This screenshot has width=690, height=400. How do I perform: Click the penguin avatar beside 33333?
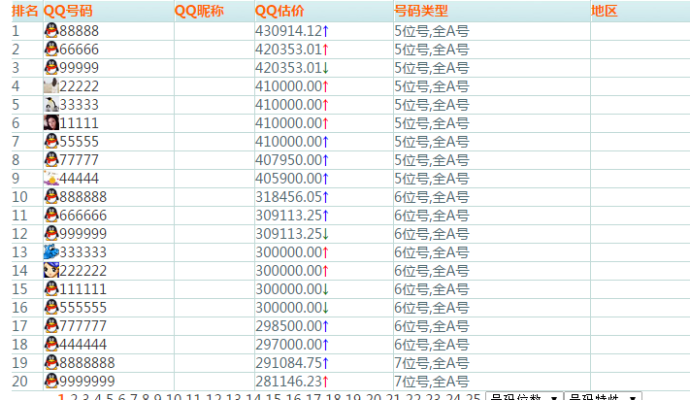(x=51, y=104)
